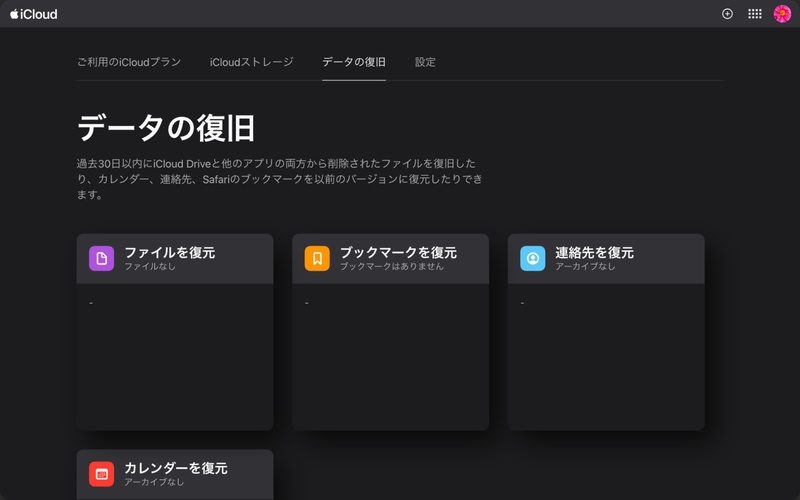Click the description paragraph about 過去30日以内
This screenshot has height=500, width=800.
280,179
